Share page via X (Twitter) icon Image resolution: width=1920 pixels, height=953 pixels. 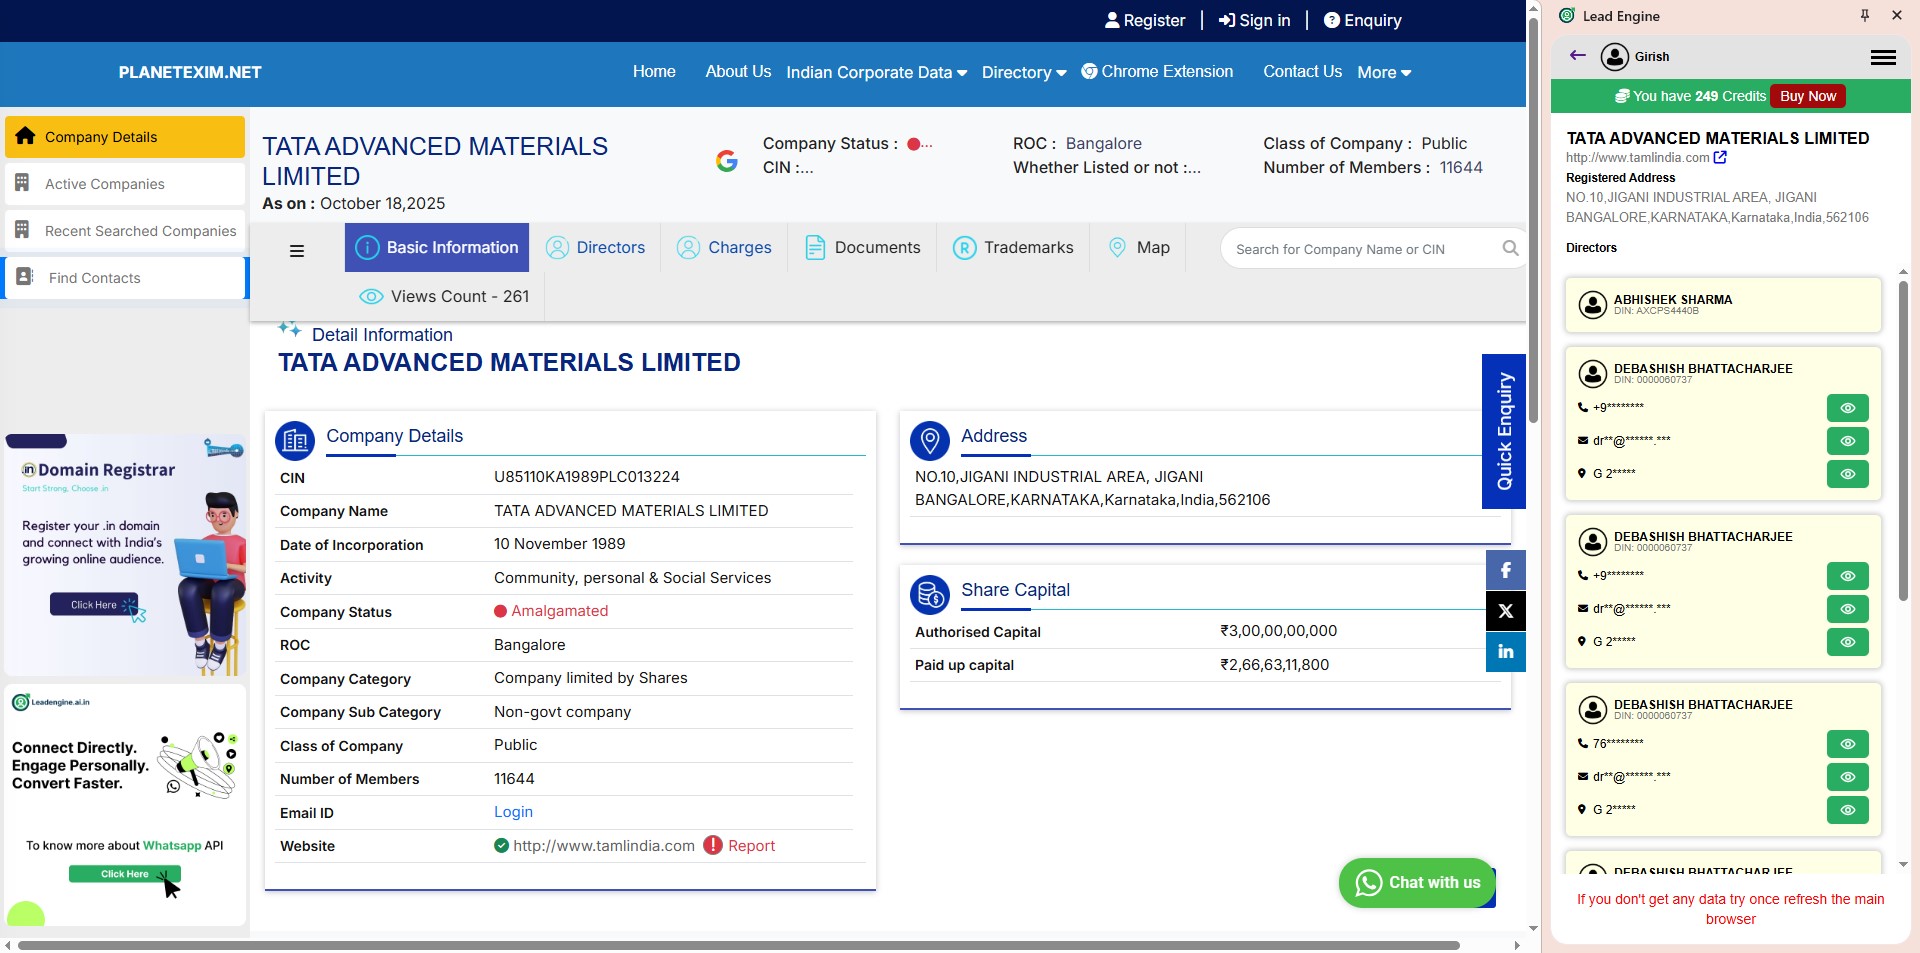(1505, 611)
